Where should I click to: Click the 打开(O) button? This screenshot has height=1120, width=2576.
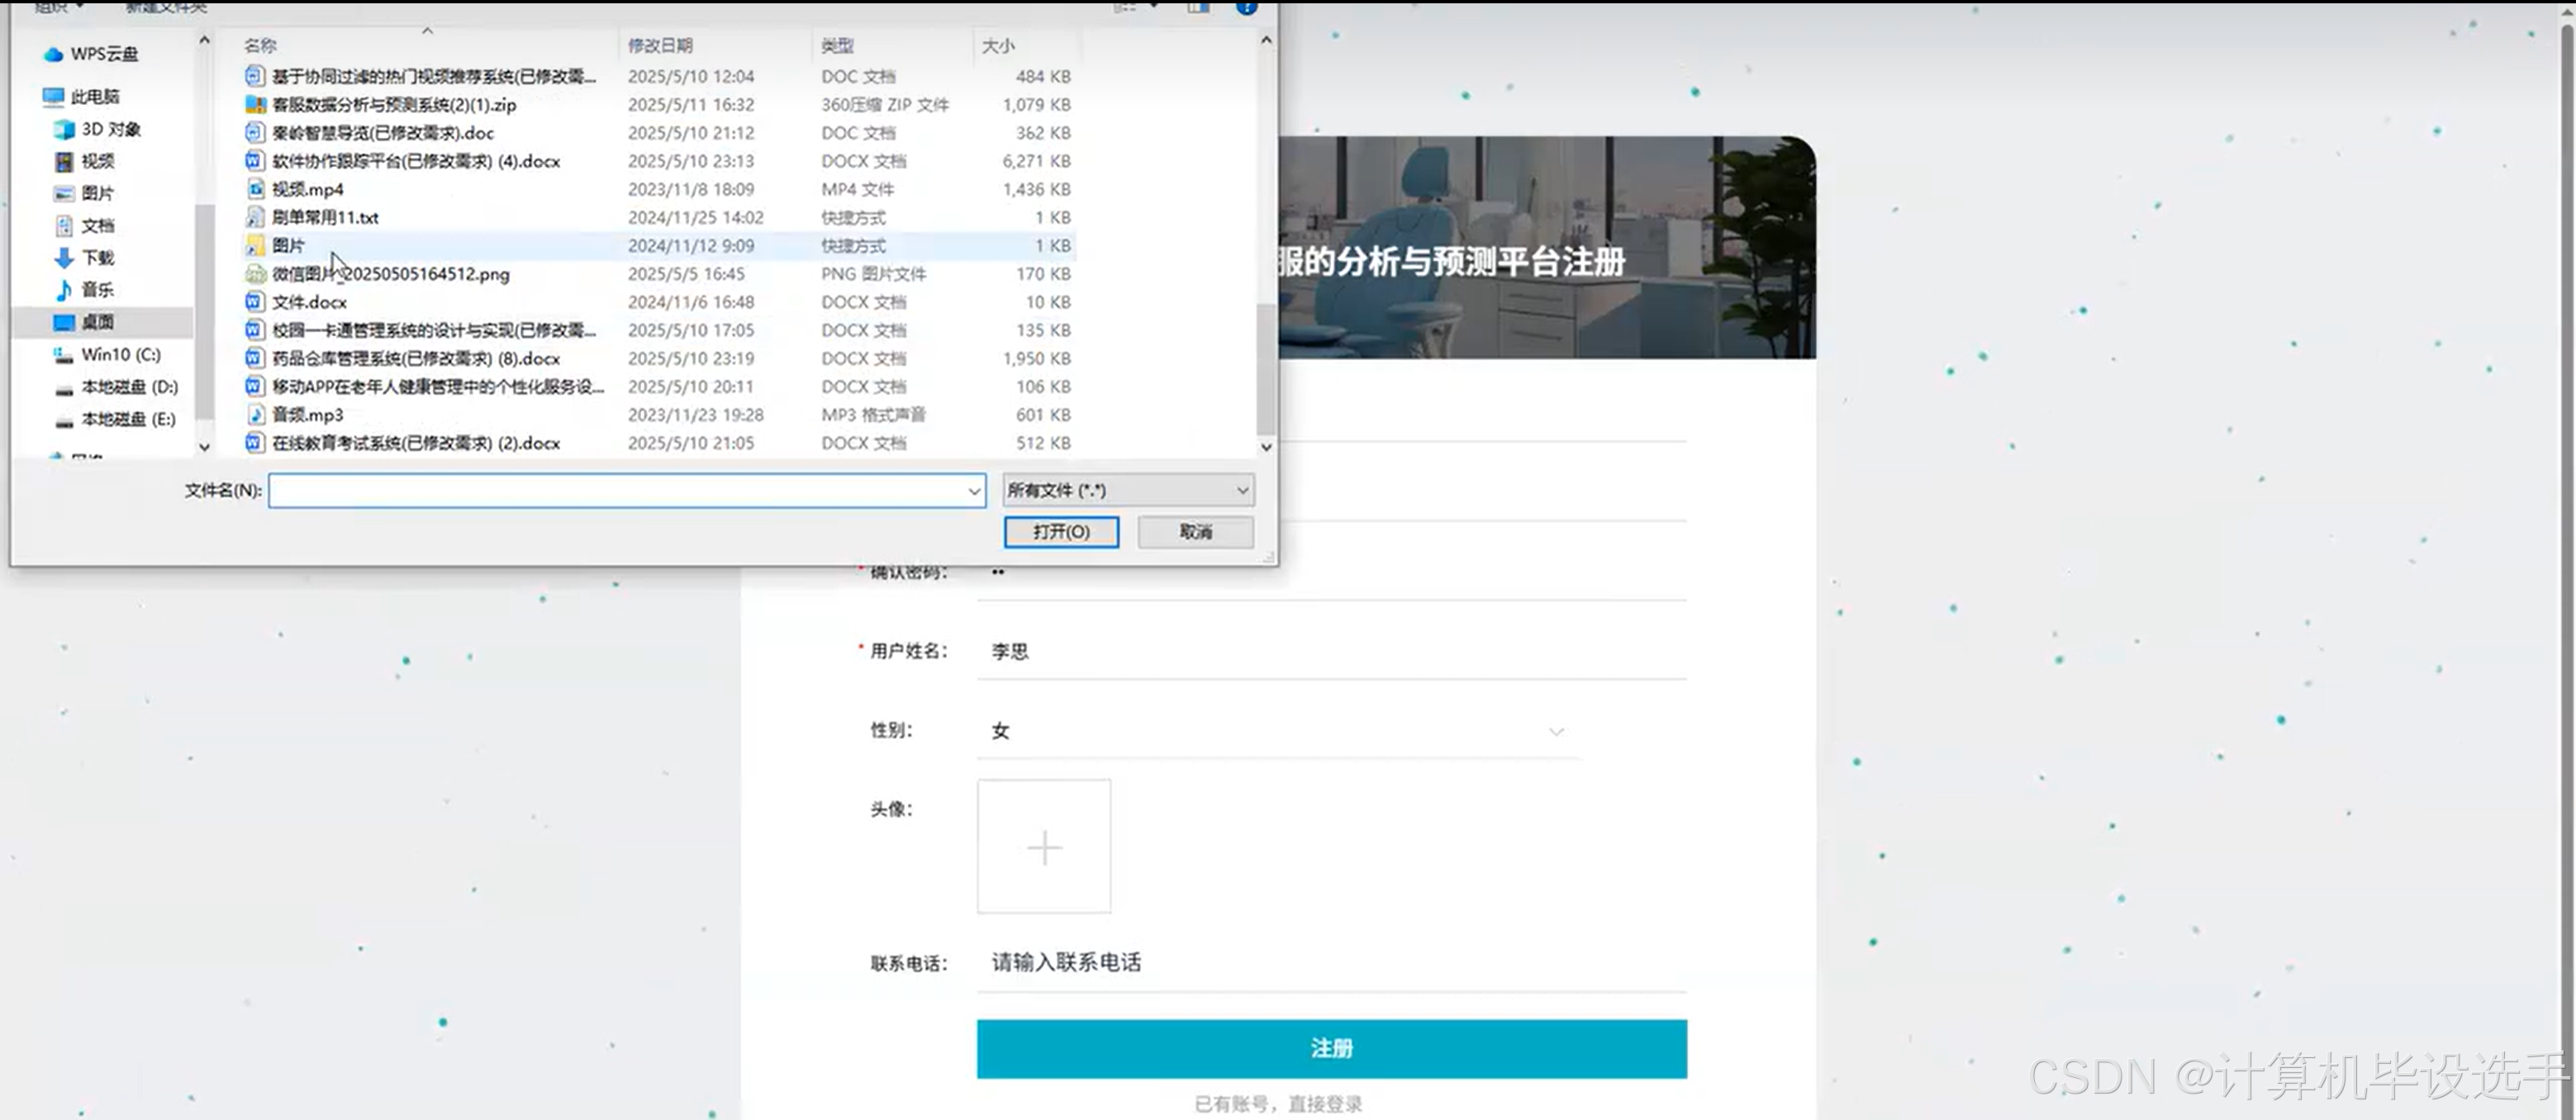pos(1061,532)
